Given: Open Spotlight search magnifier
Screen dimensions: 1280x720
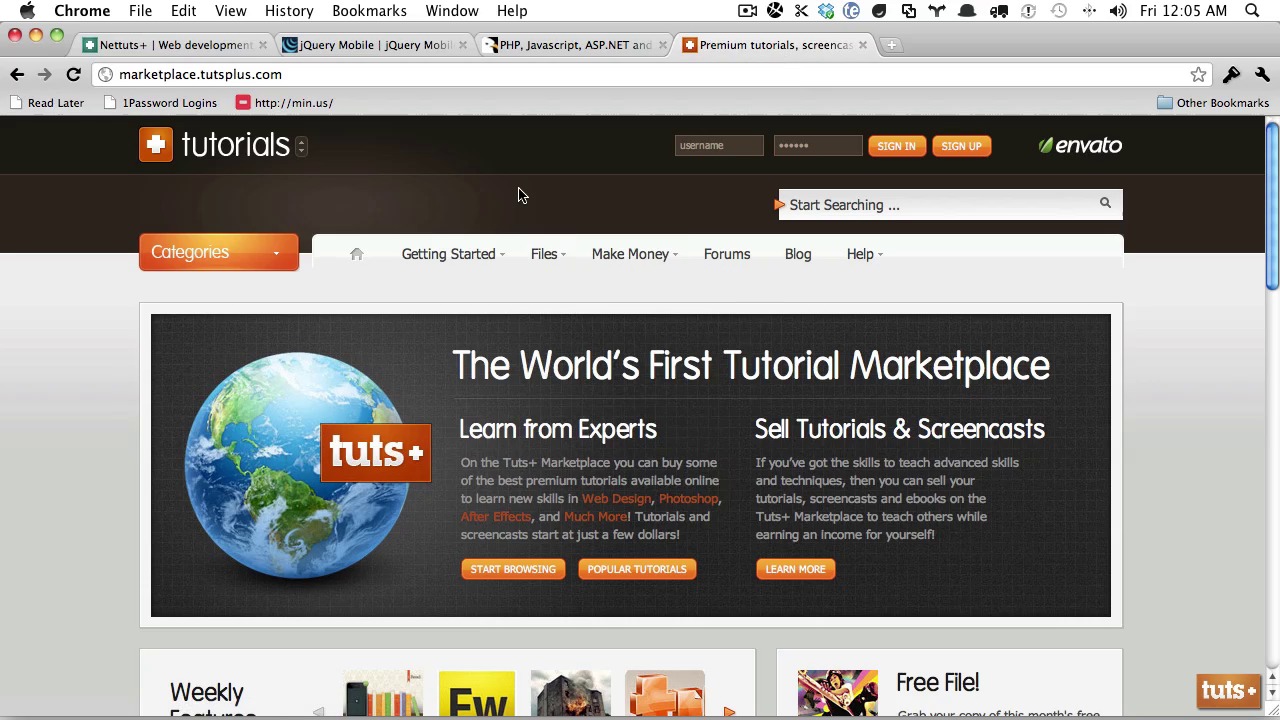Looking at the screenshot, I should click(x=1252, y=11).
